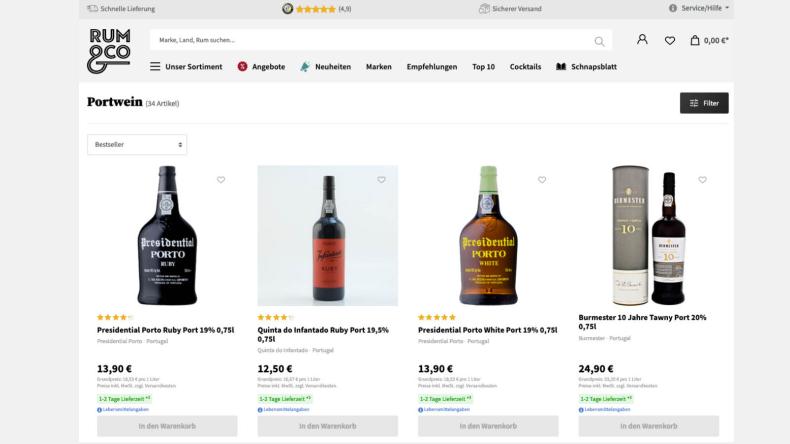The height and width of the screenshot is (444, 790).
Task: Open the Top 10 page
Action: coord(483,67)
